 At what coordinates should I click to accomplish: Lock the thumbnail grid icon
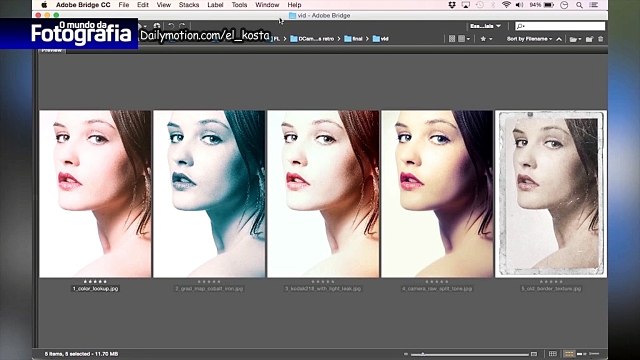[553, 354]
